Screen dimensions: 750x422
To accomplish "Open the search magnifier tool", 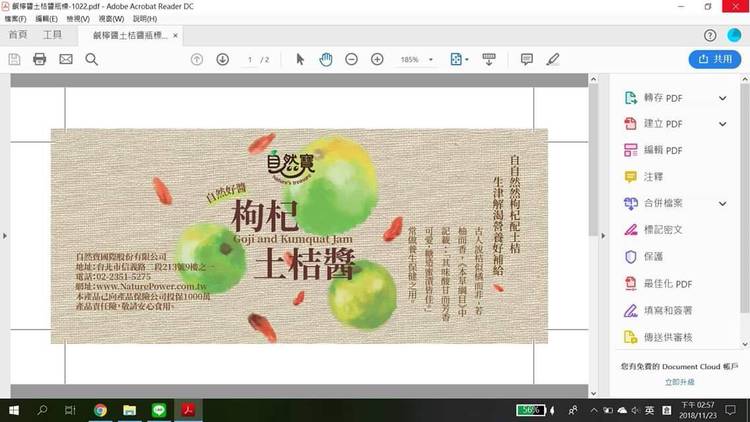I will point(92,60).
